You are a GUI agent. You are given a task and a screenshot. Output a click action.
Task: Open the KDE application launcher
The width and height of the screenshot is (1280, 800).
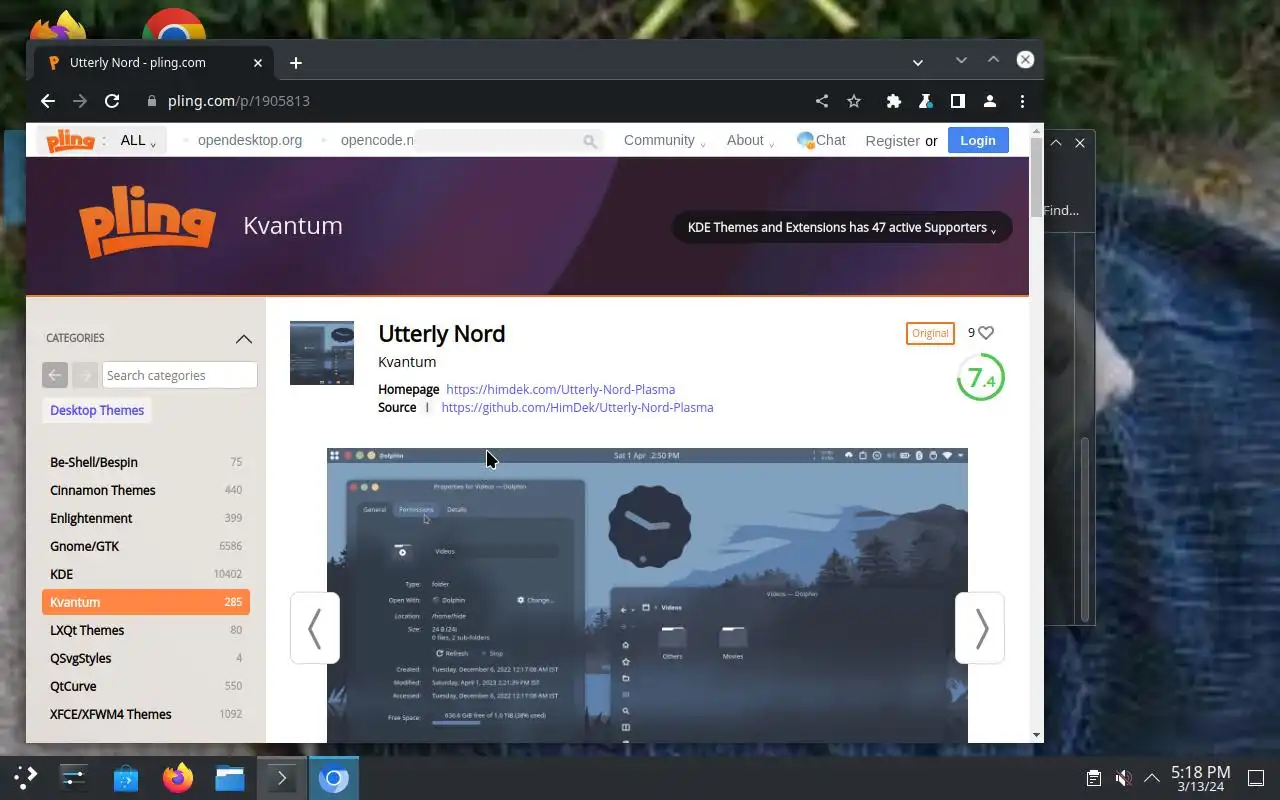point(25,777)
